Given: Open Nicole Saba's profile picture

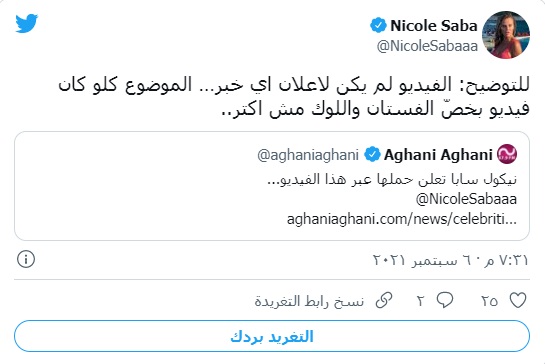Looking at the screenshot, I should (506, 35).
